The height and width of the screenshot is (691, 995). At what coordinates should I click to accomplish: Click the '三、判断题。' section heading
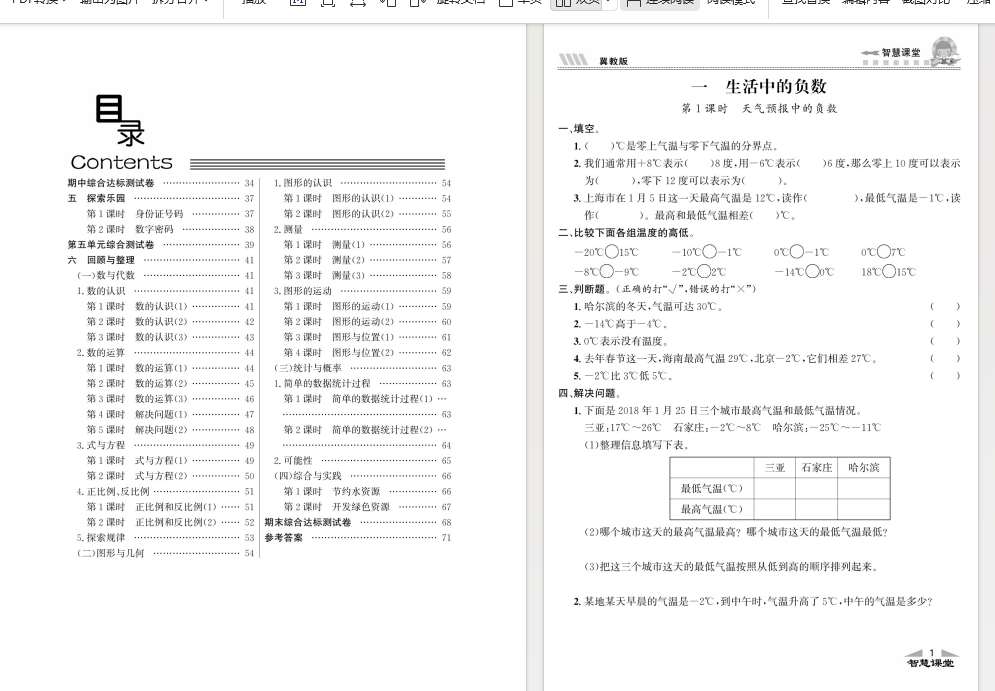click(x=585, y=289)
